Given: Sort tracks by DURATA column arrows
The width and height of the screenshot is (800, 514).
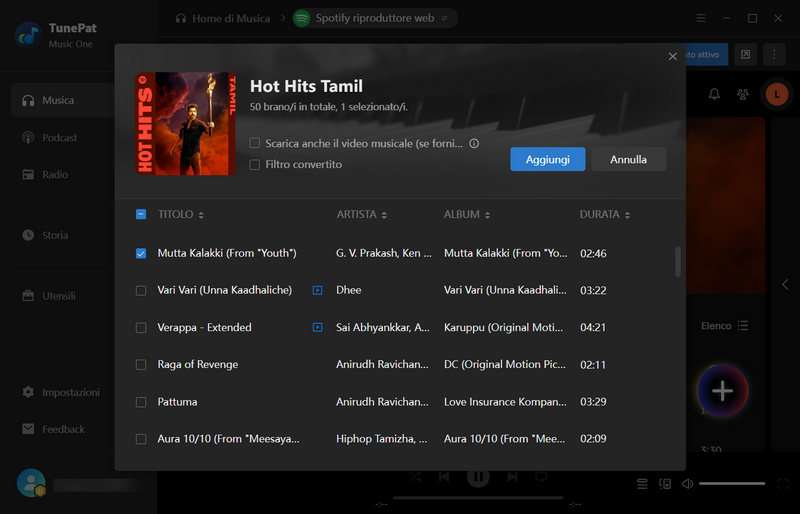Looking at the screenshot, I should click(627, 215).
